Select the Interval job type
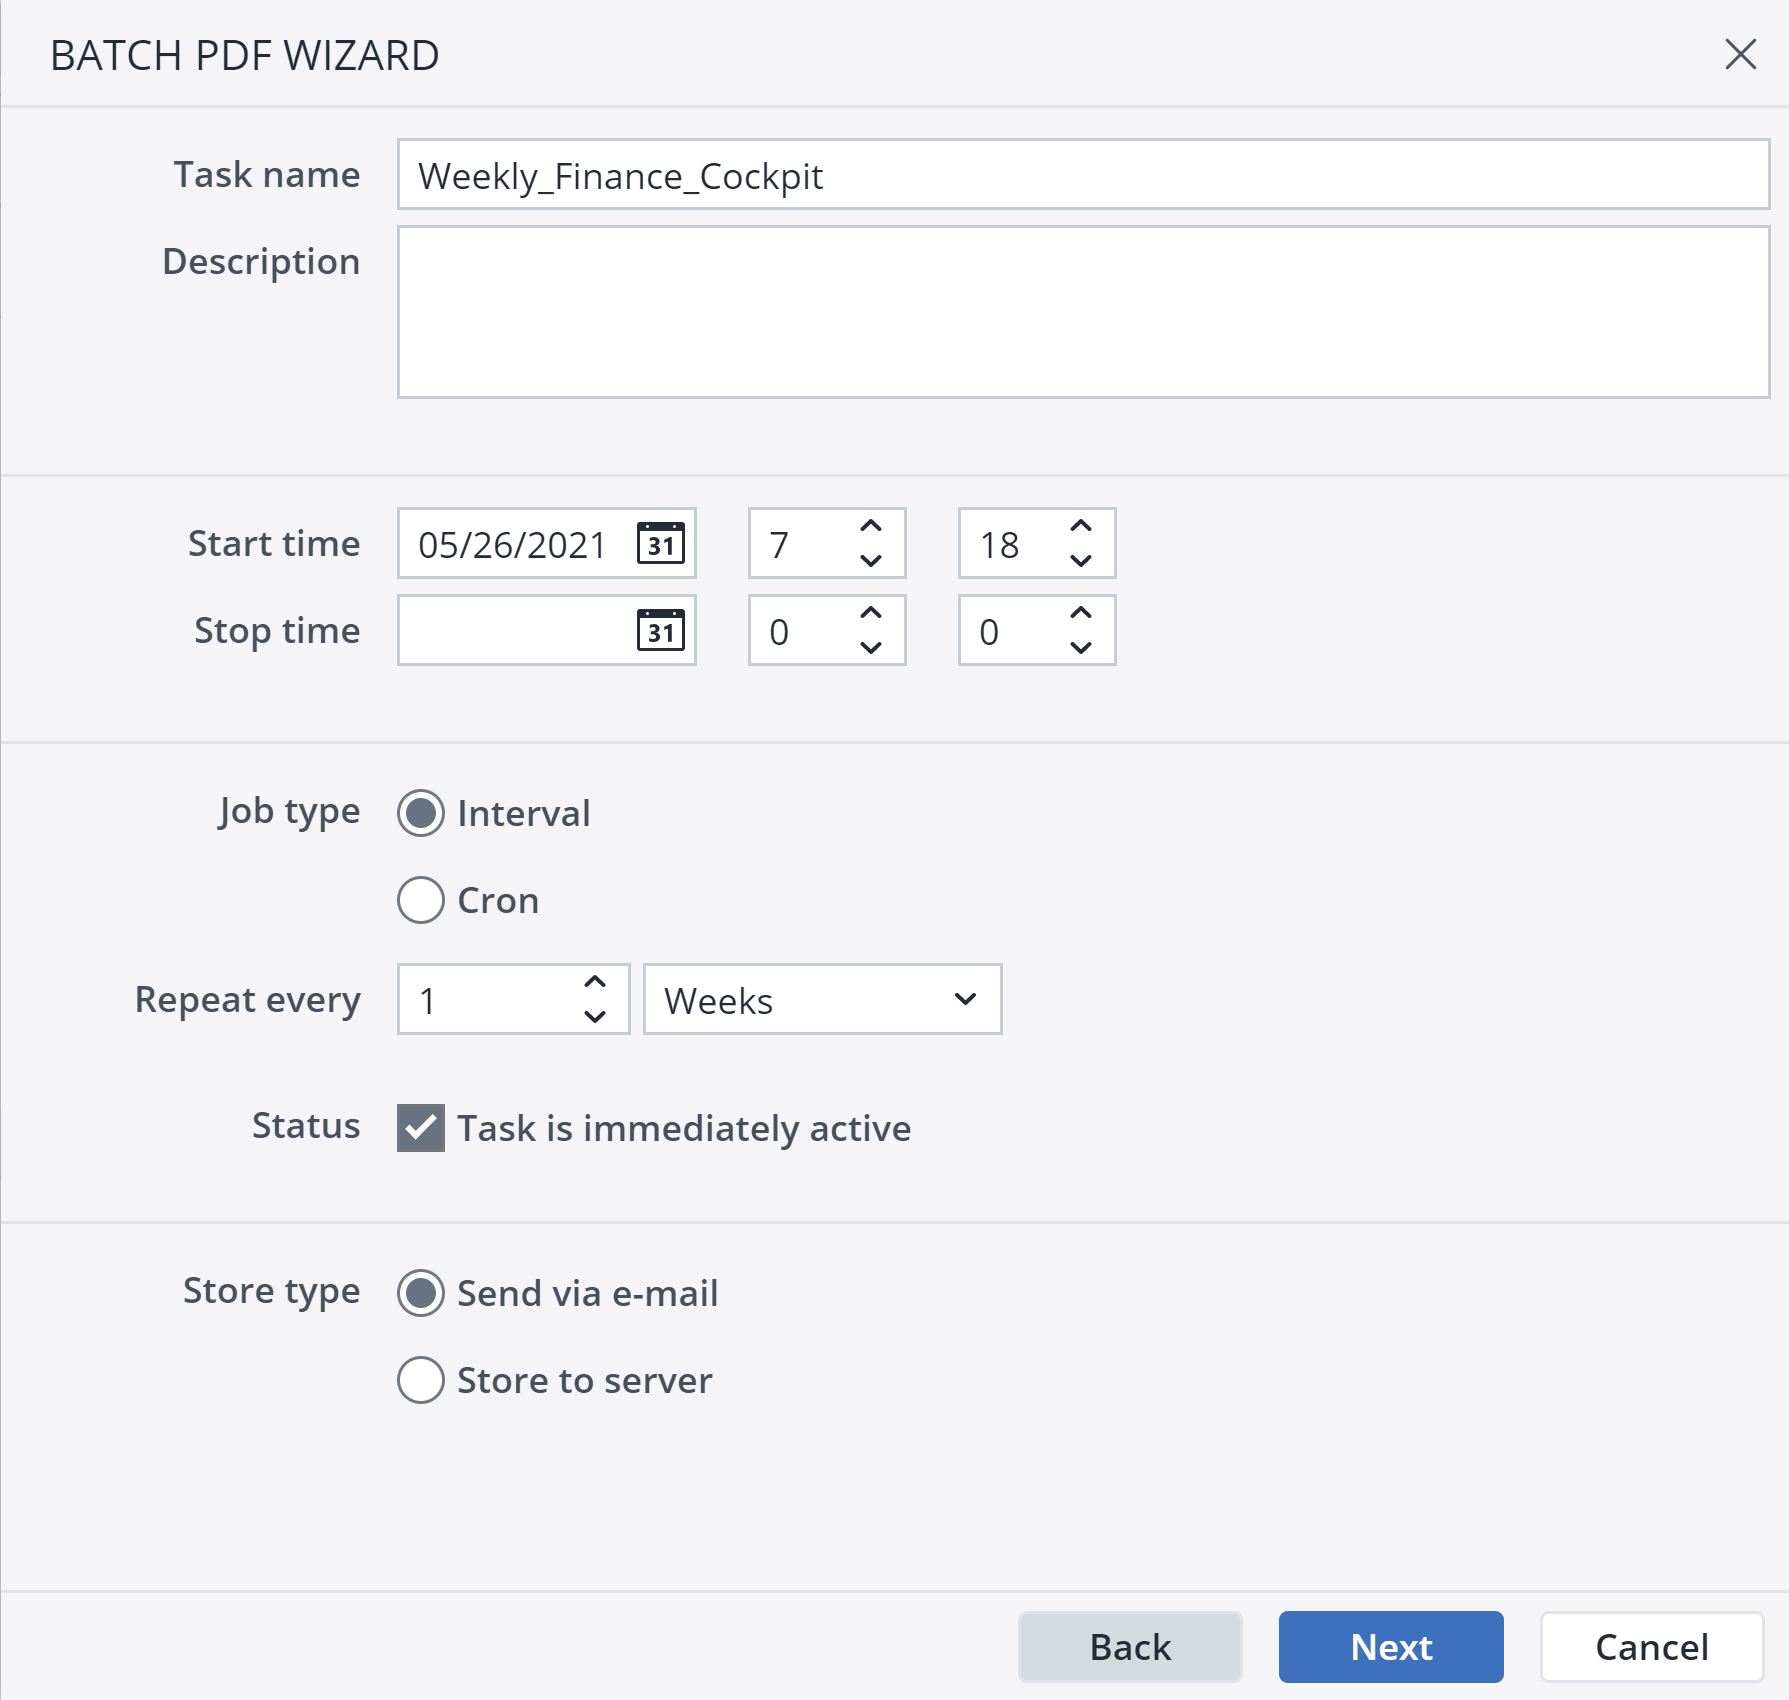This screenshot has width=1789, height=1700. (421, 813)
